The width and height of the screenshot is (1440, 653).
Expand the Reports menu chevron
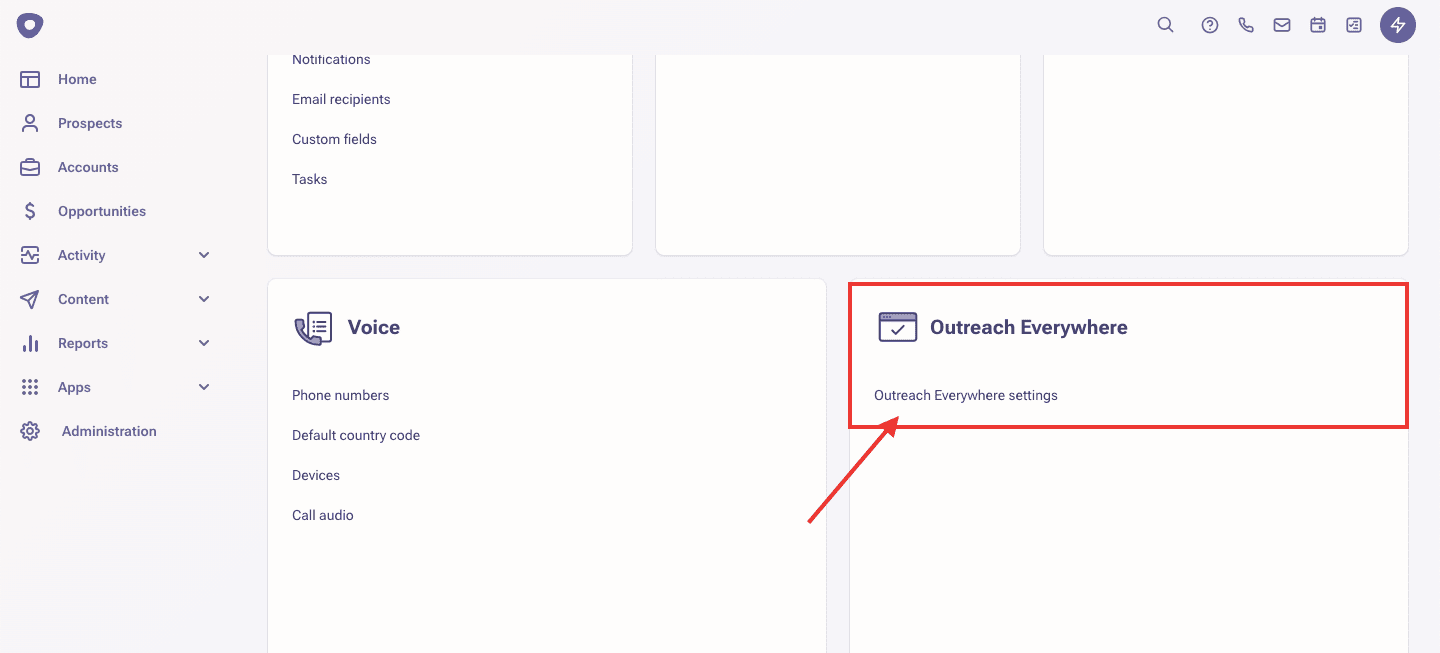pos(204,343)
